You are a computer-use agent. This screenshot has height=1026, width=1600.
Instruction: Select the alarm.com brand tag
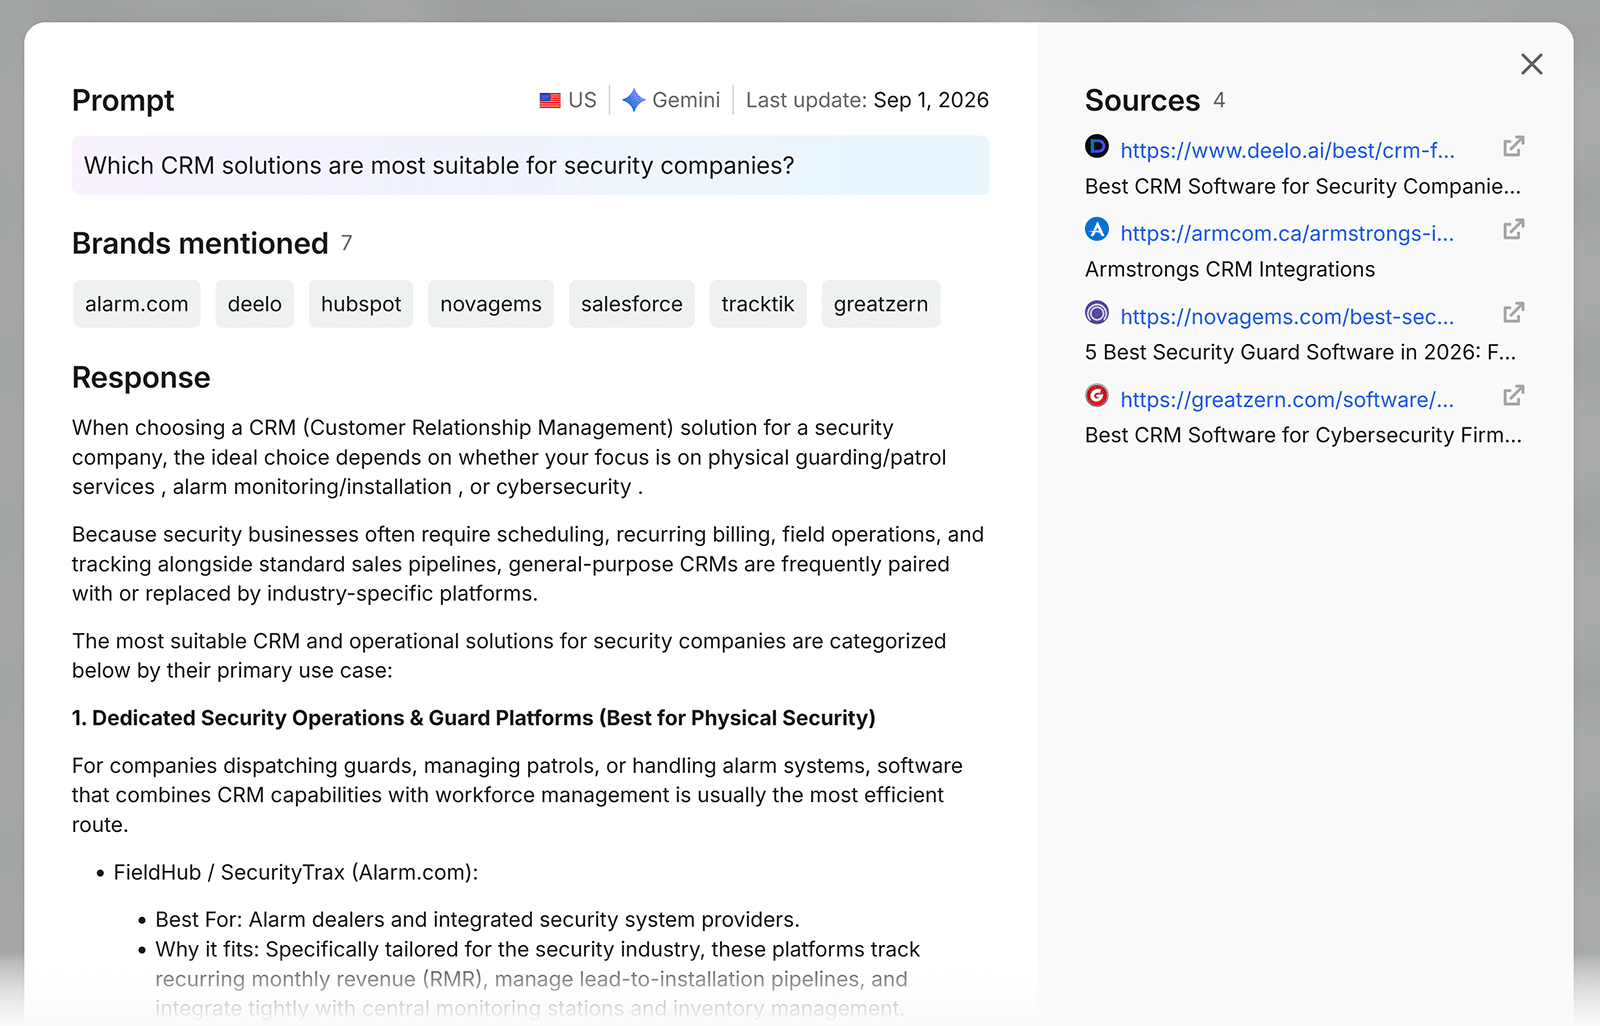pos(137,304)
